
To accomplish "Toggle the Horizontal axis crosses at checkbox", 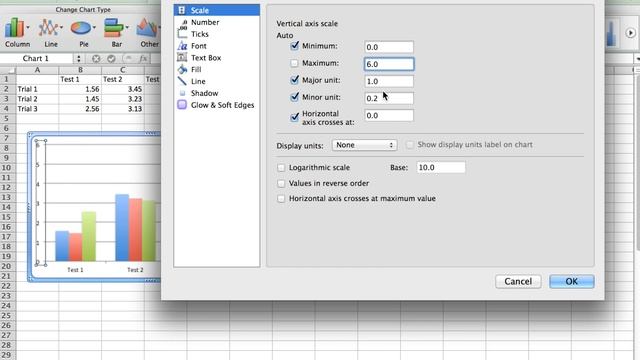I will click(294, 118).
